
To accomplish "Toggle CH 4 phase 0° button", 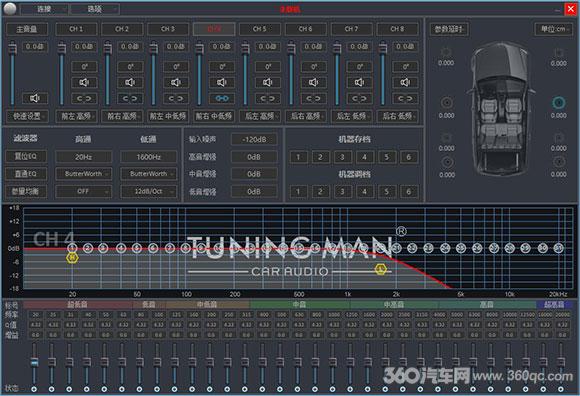I will tap(222, 67).
